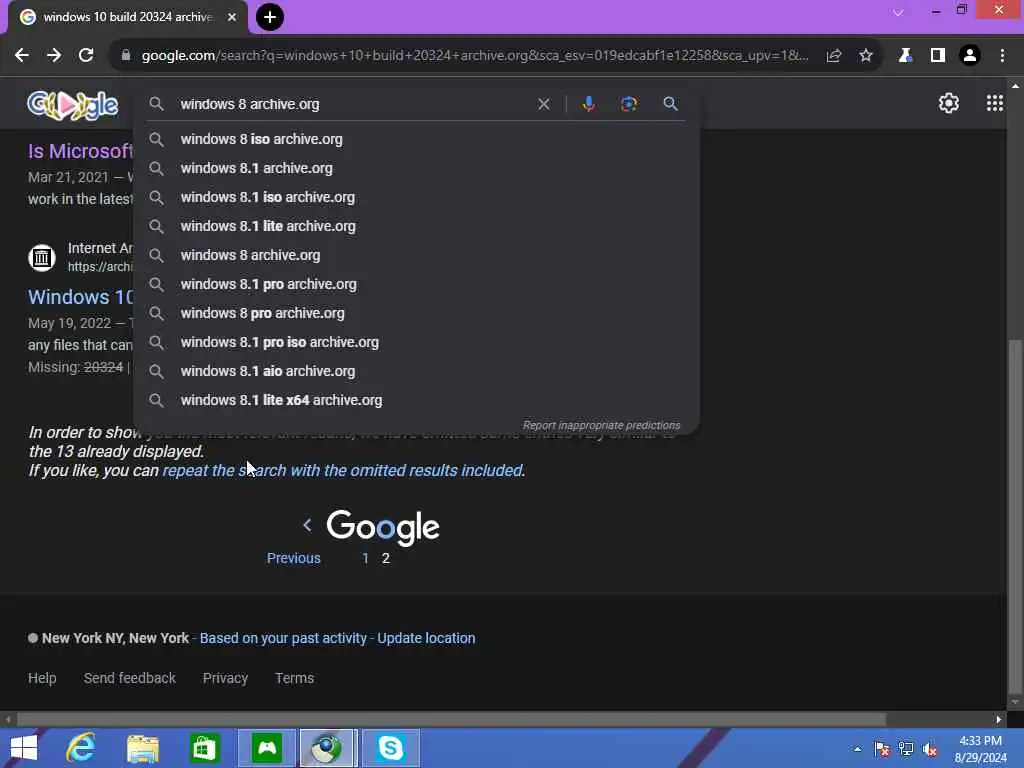Open the Privacy footer link
Viewport: 1024px width, 768px height.
tap(225, 678)
